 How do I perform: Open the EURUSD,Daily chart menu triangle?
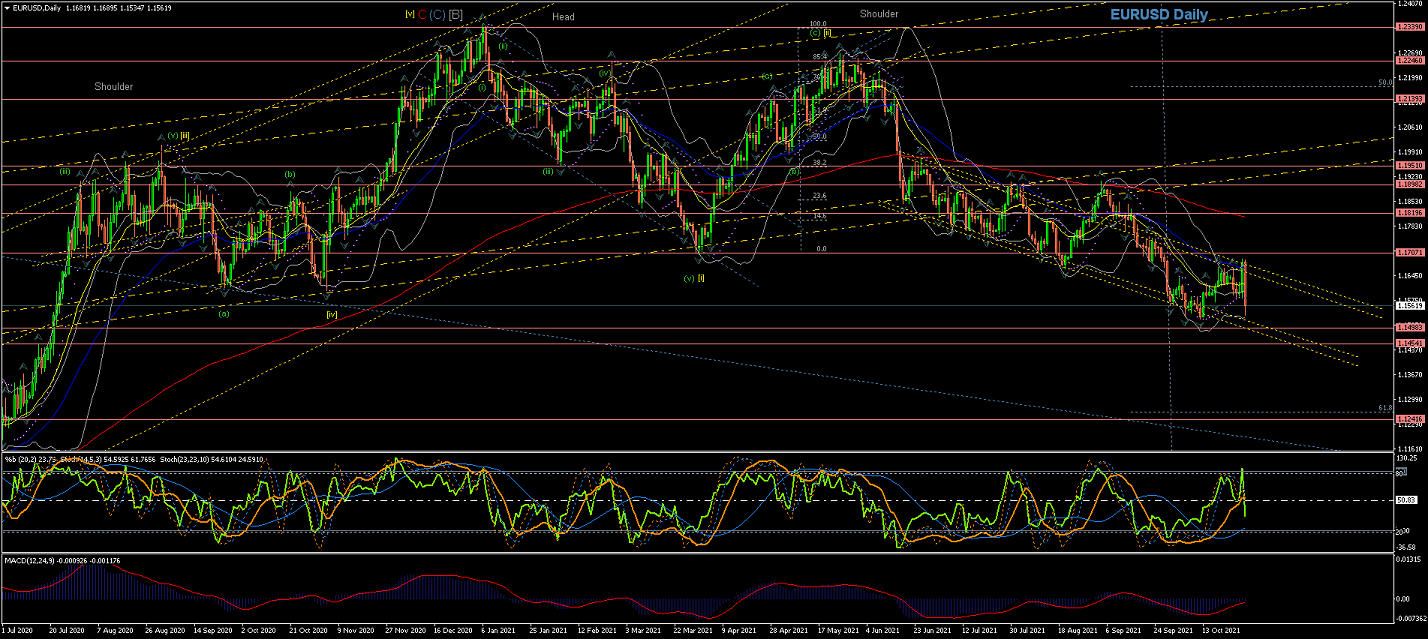[x=6, y=8]
